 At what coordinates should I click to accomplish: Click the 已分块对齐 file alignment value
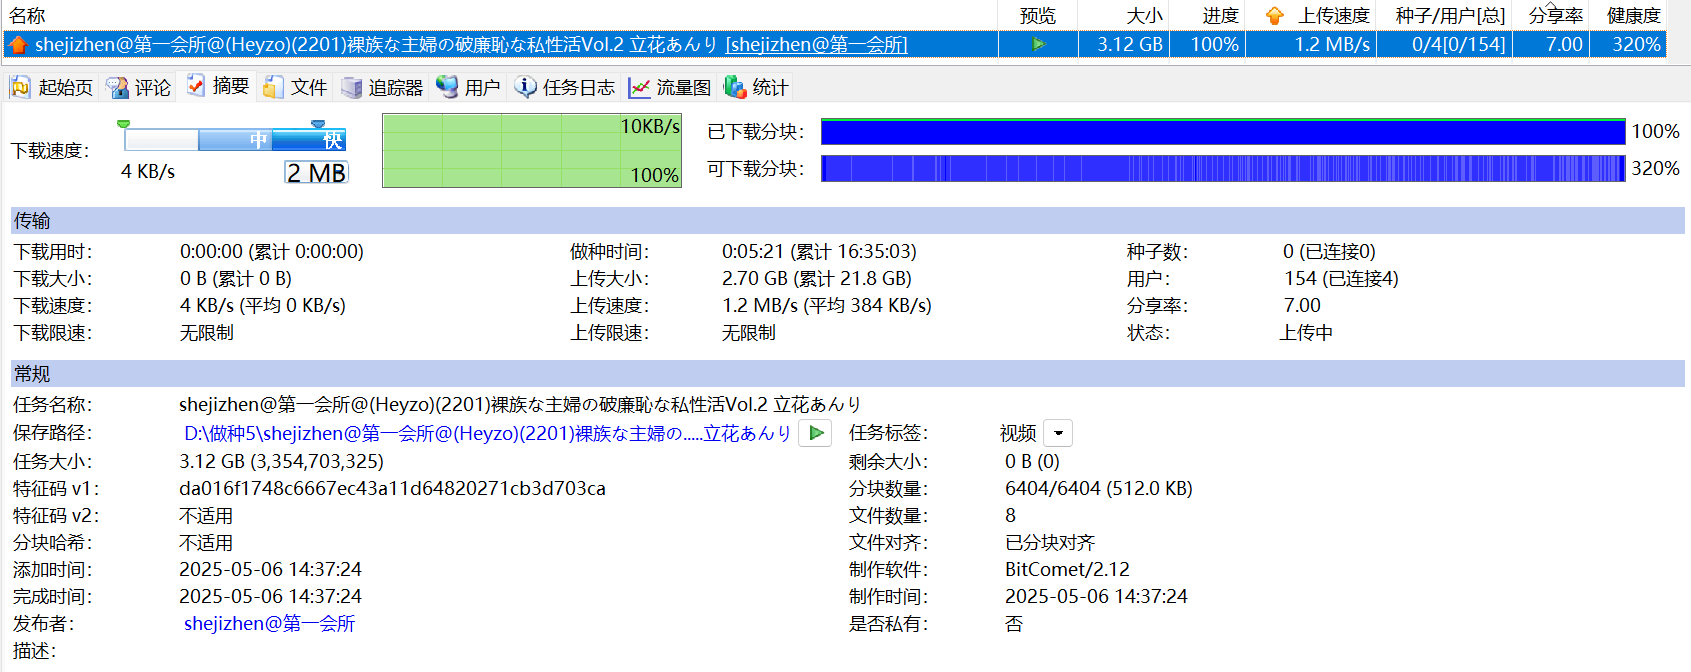coord(1050,543)
